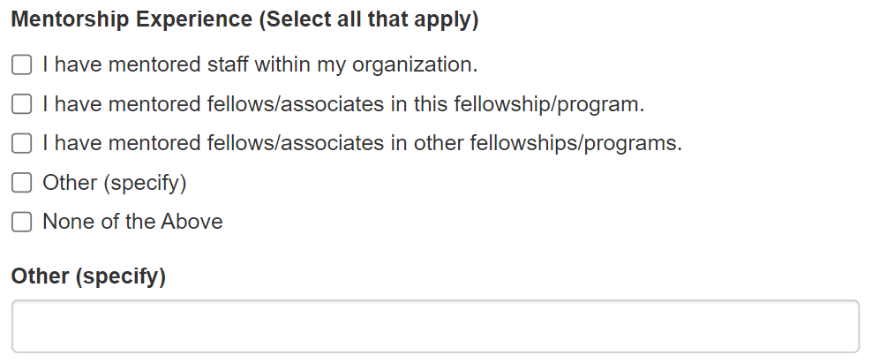The width and height of the screenshot is (887, 363).
Task: Check the mentored staff within my organization box
Action: tap(21, 65)
